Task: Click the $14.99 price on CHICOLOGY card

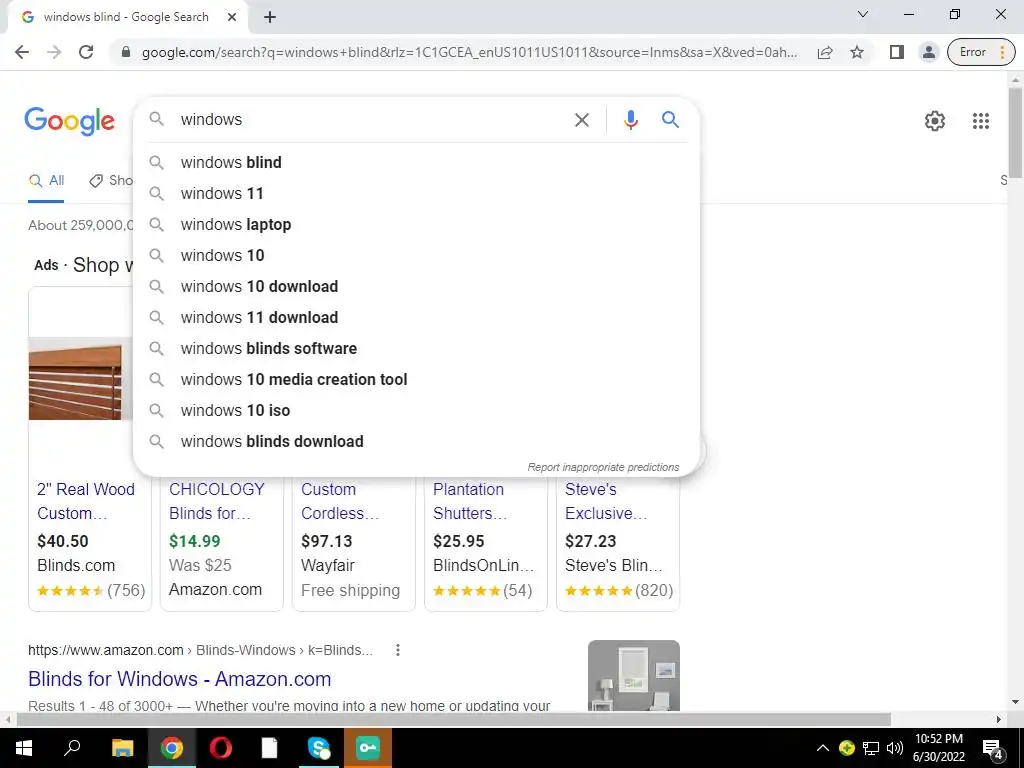Action: click(195, 541)
